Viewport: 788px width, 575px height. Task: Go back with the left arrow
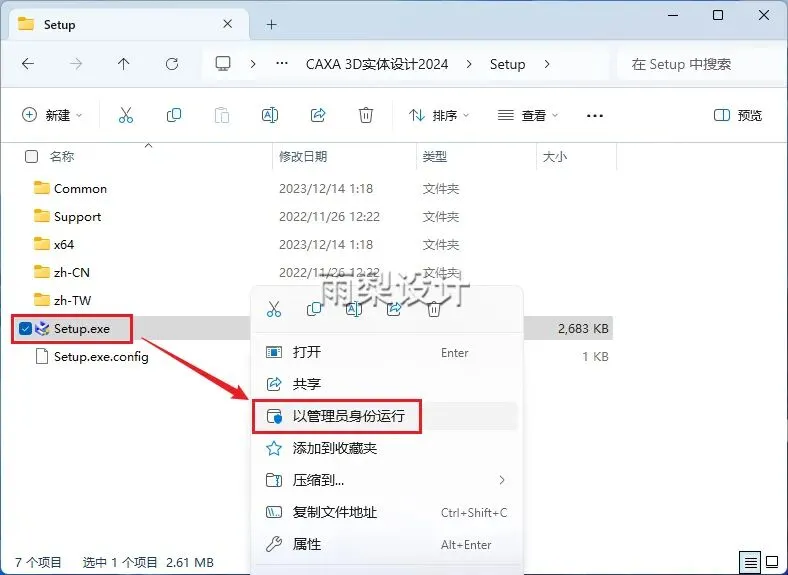click(x=28, y=64)
